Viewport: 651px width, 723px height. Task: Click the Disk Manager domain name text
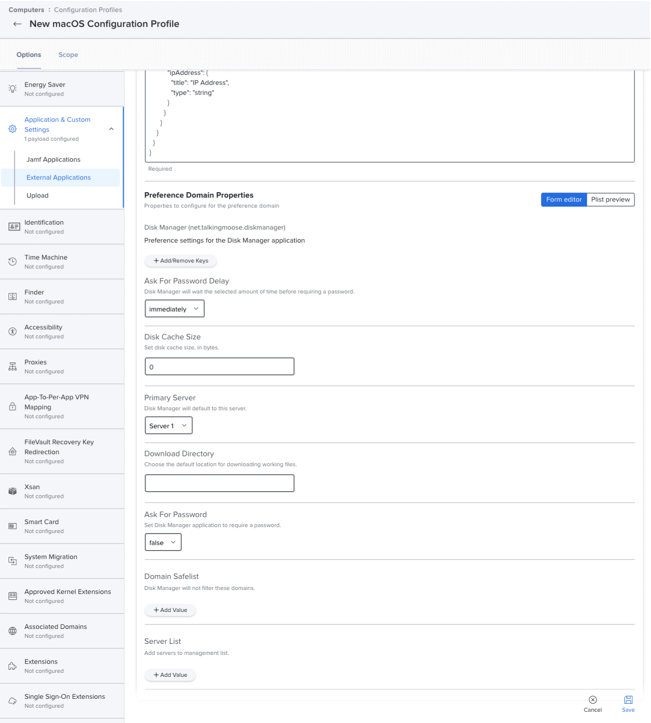click(215, 227)
